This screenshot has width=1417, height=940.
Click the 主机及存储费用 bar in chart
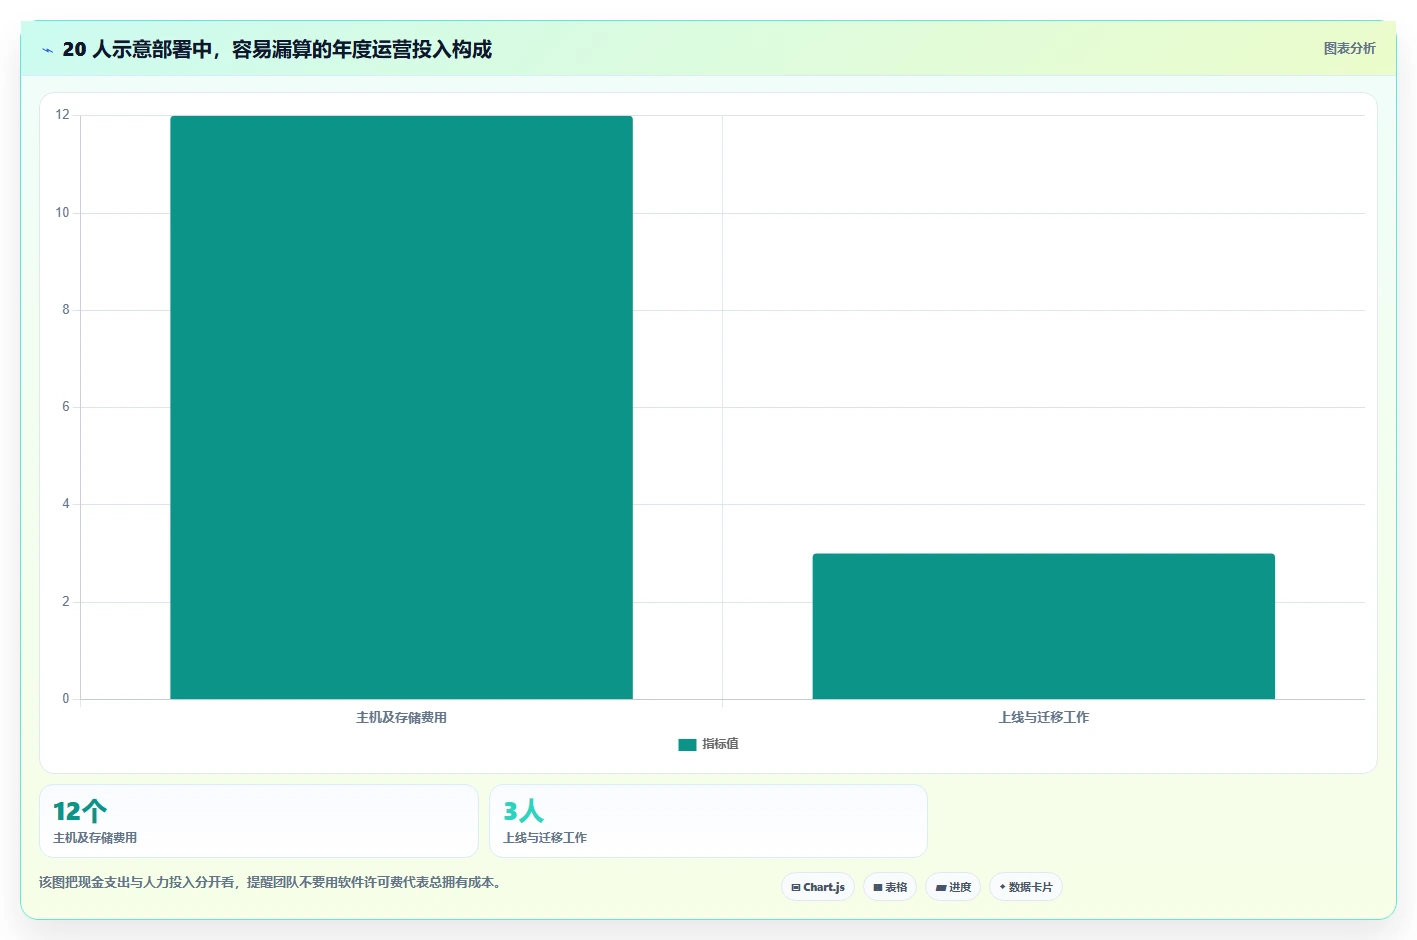[x=401, y=407]
